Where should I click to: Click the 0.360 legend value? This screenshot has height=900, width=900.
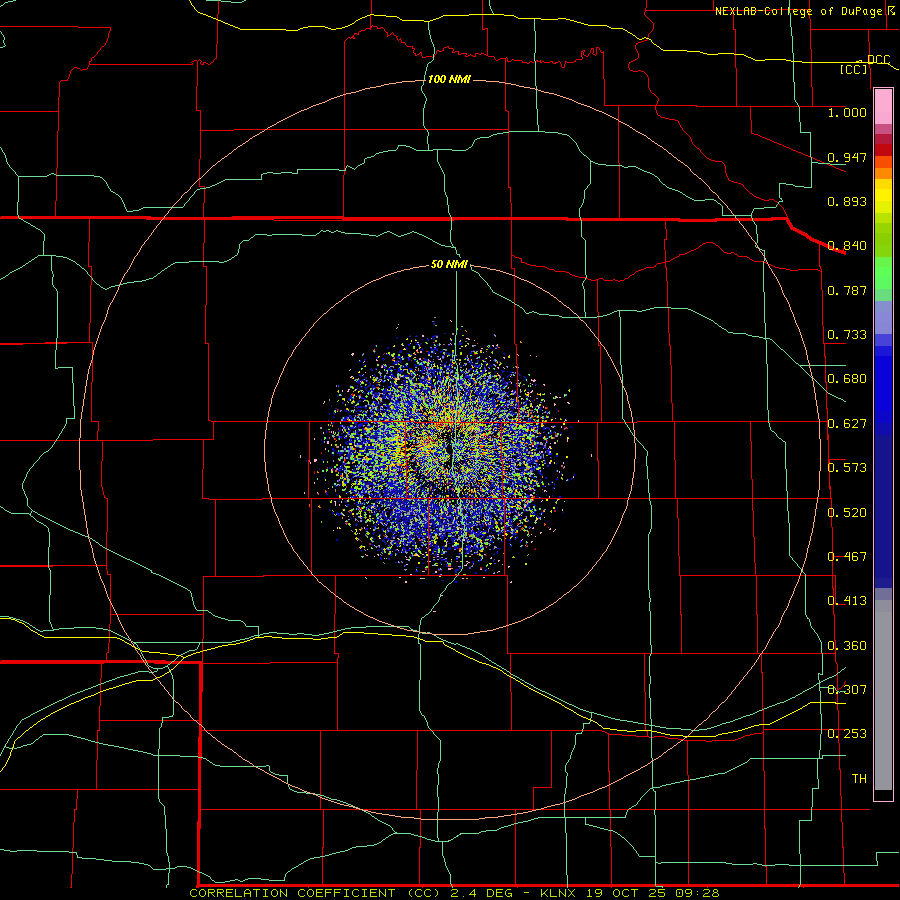click(x=847, y=646)
